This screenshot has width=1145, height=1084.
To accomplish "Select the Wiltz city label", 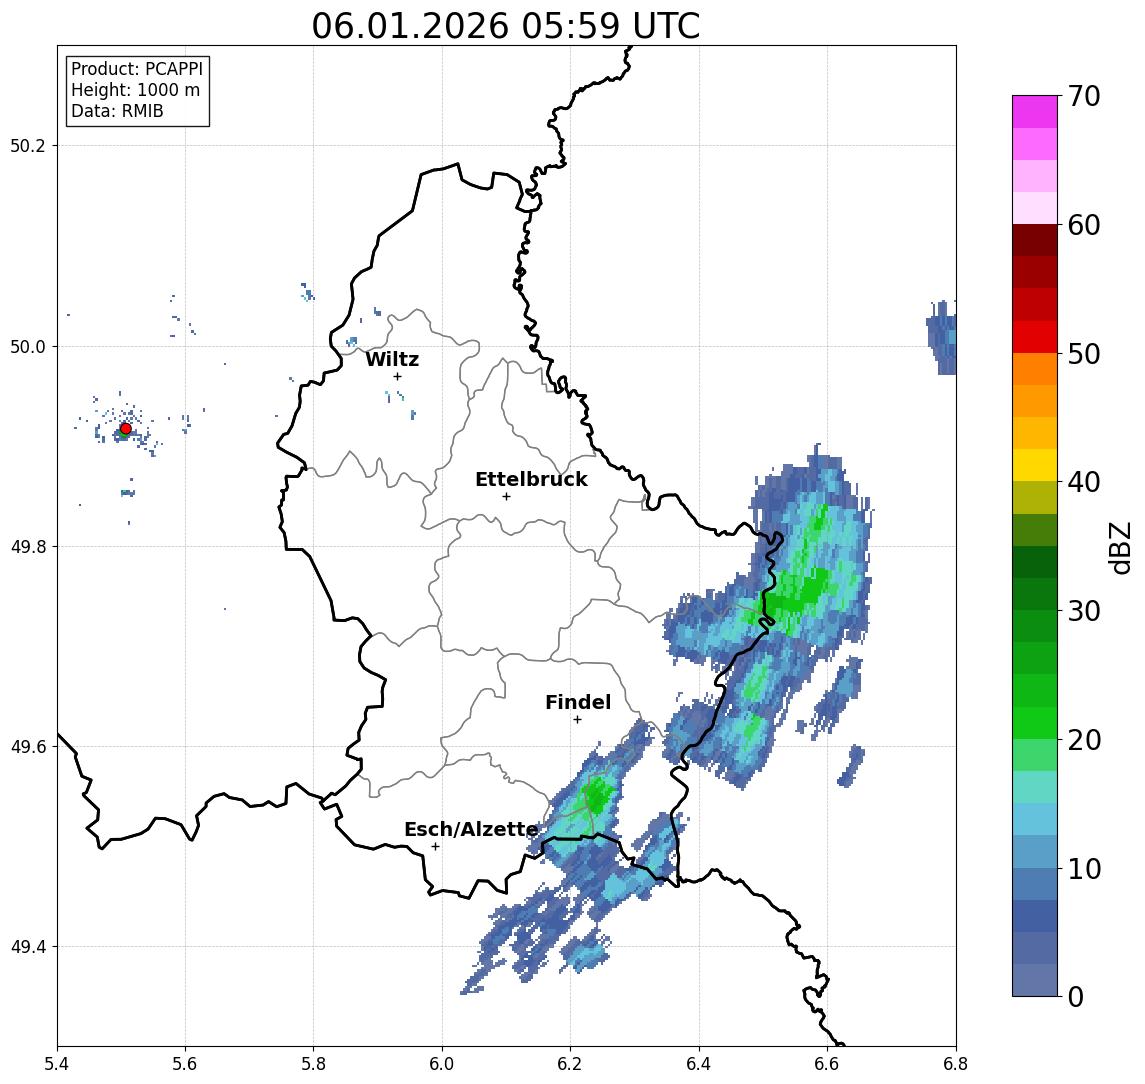I will [392, 359].
